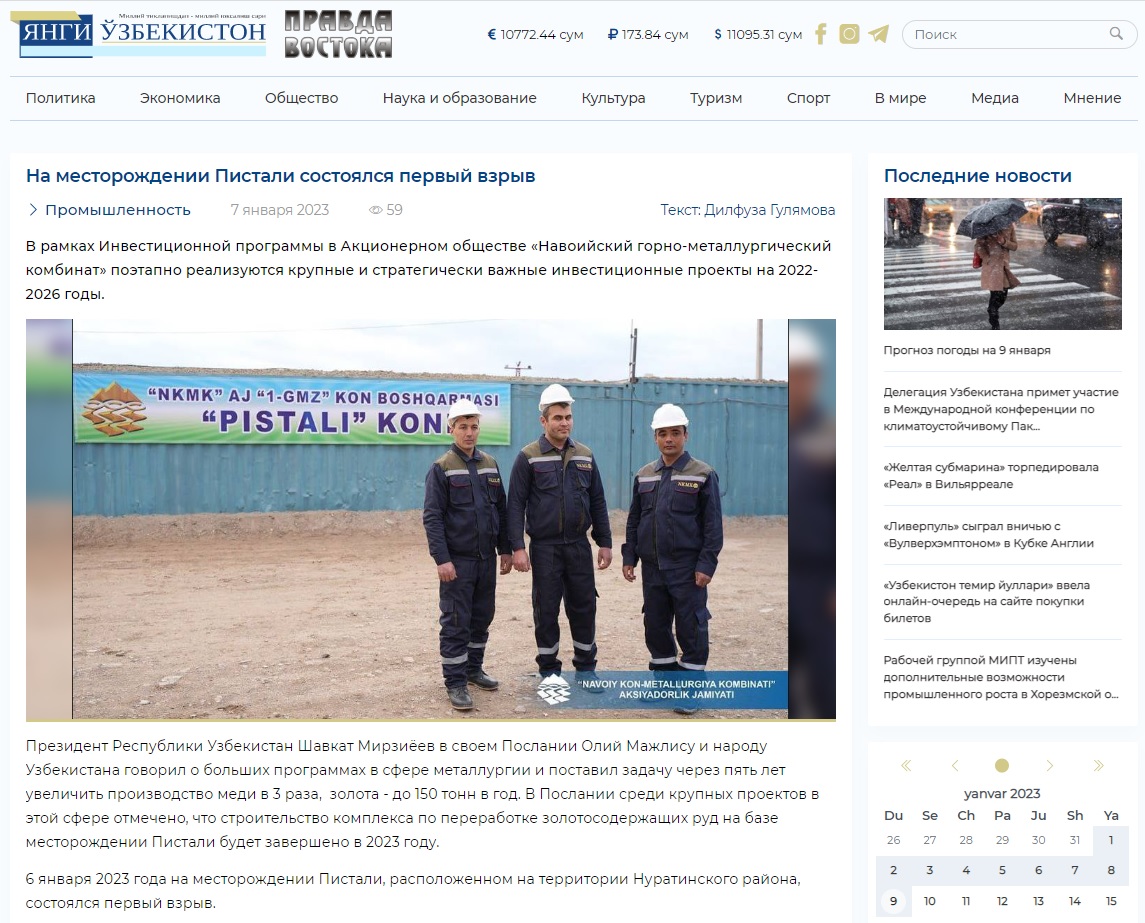
Task: Click the Правда Востока logo
Action: click(338, 34)
